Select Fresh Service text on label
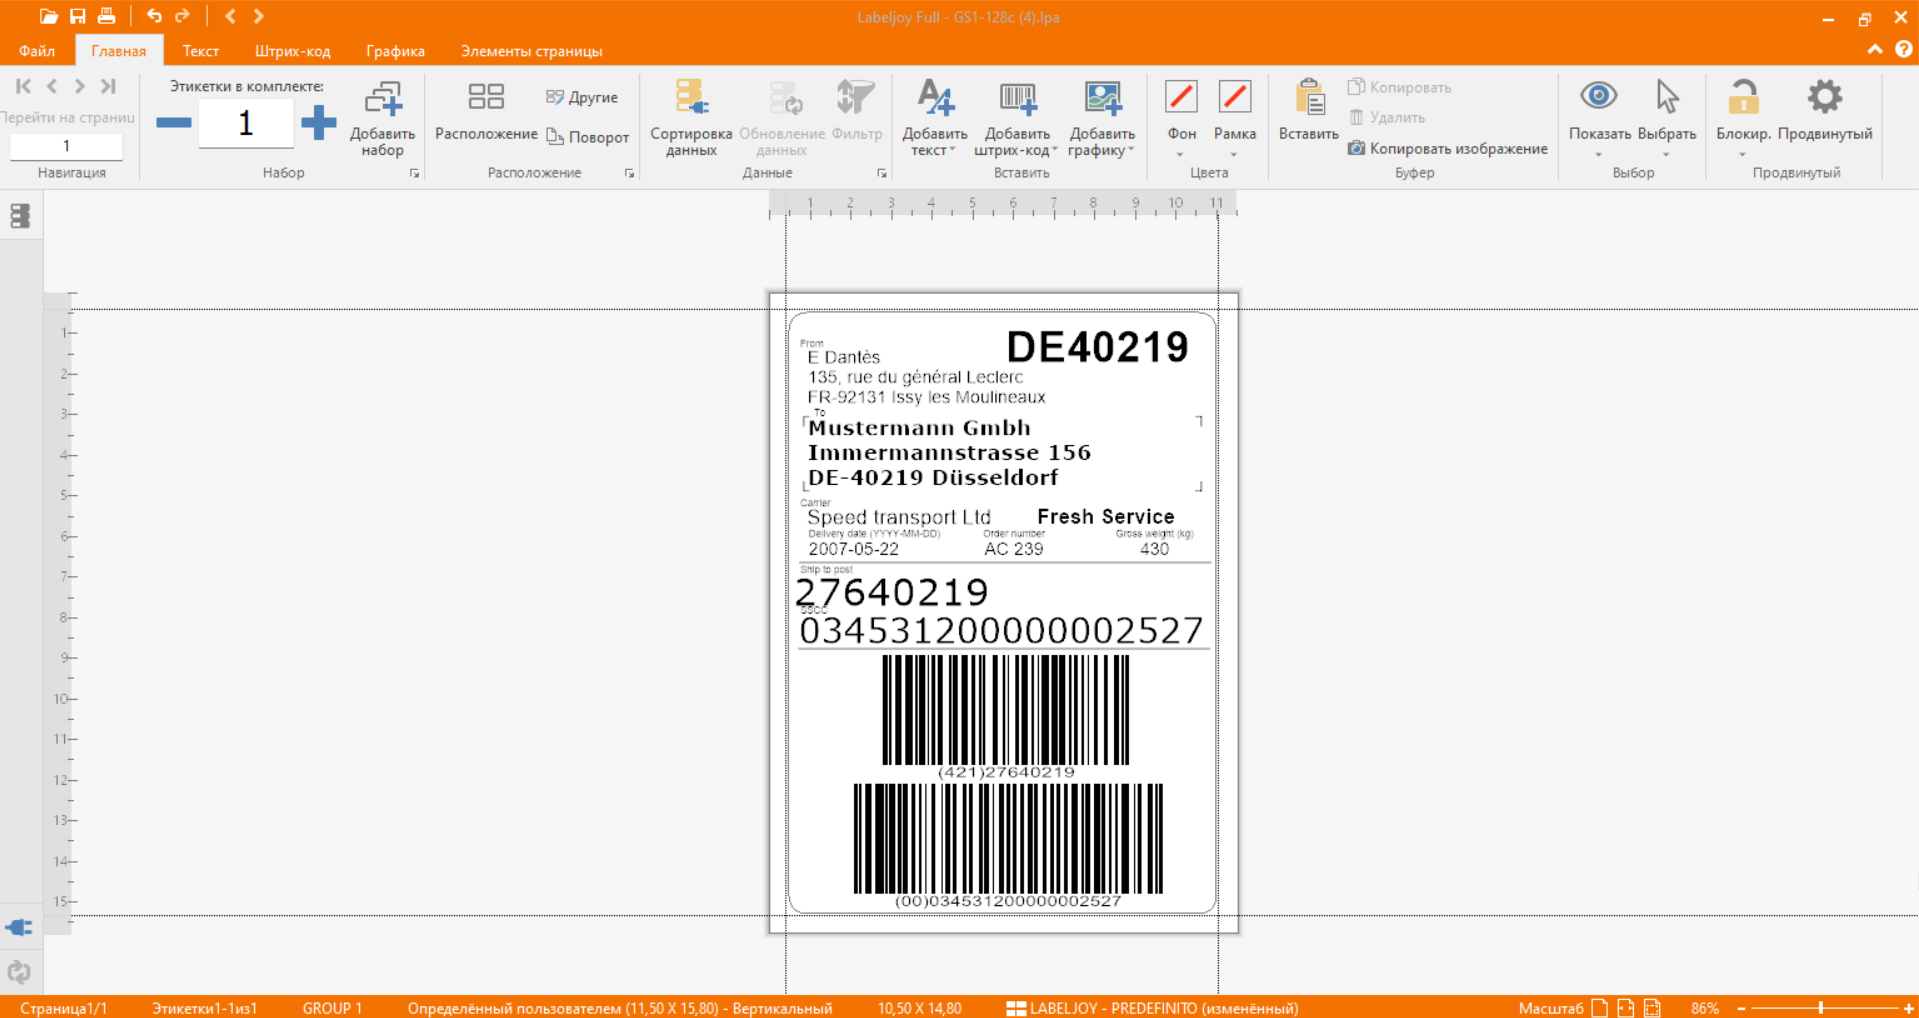The height and width of the screenshot is (1018, 1919). tap(1105, 516)
